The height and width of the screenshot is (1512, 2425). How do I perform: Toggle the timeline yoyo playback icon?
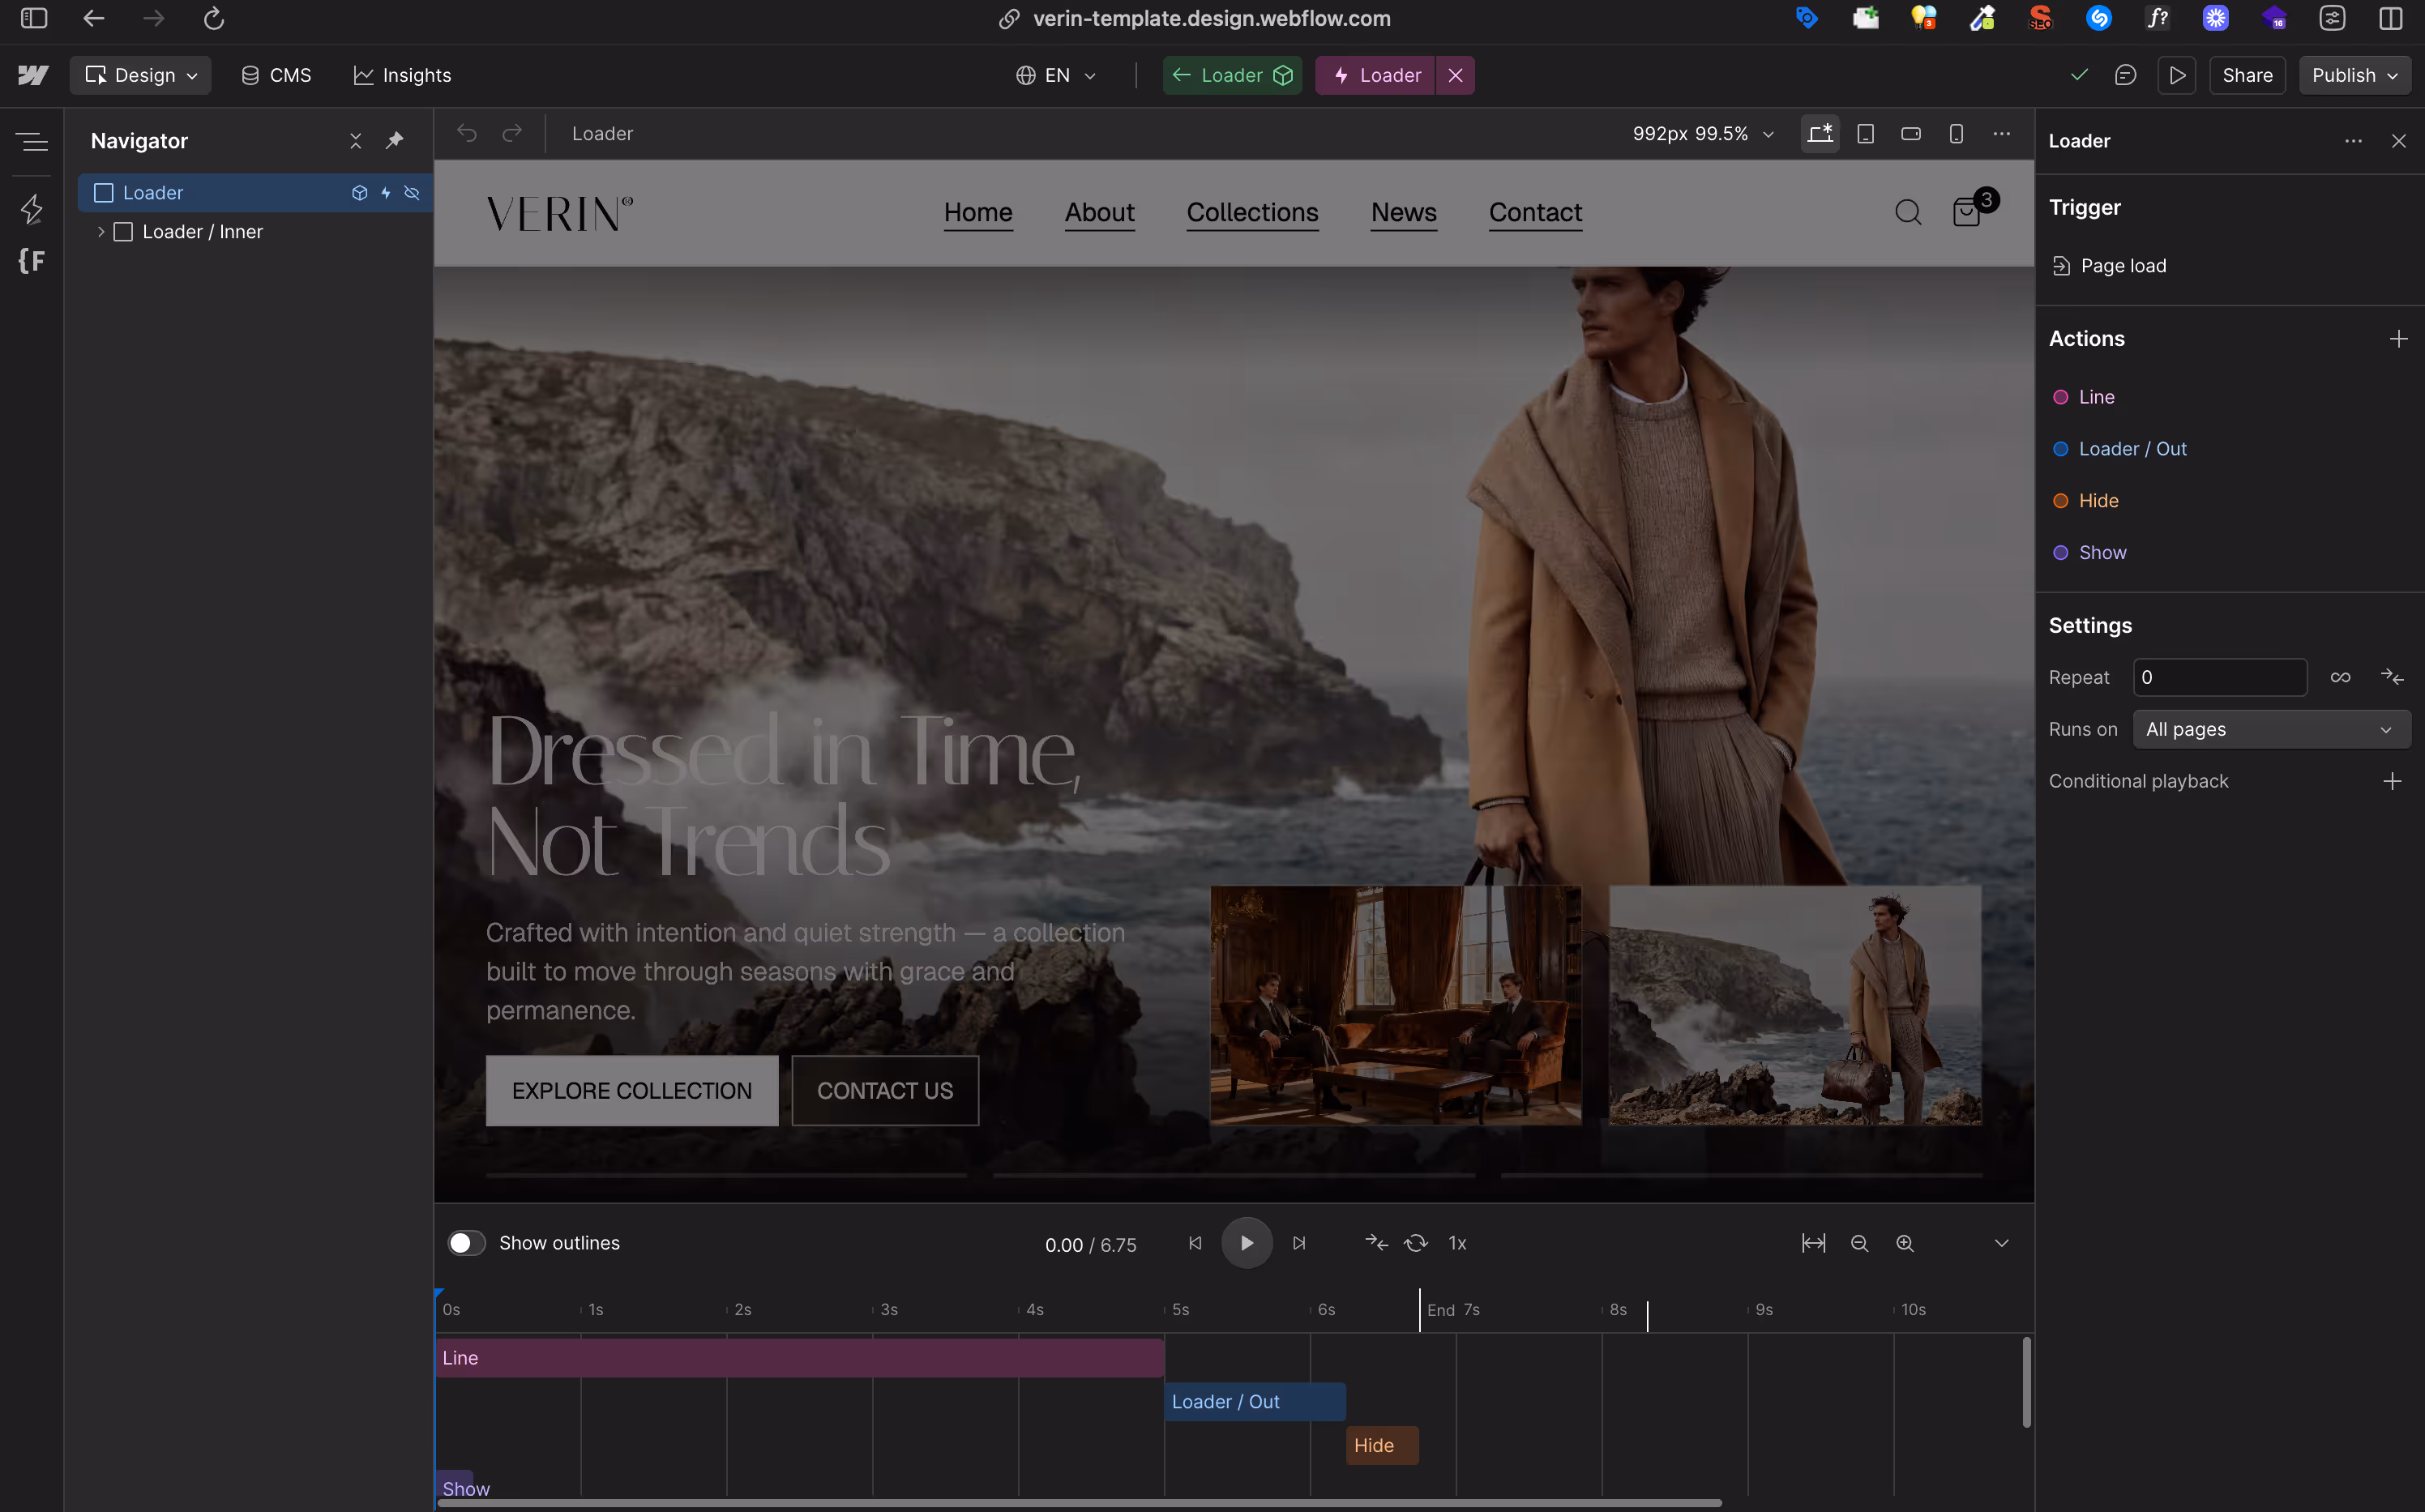[1376, 1243]
